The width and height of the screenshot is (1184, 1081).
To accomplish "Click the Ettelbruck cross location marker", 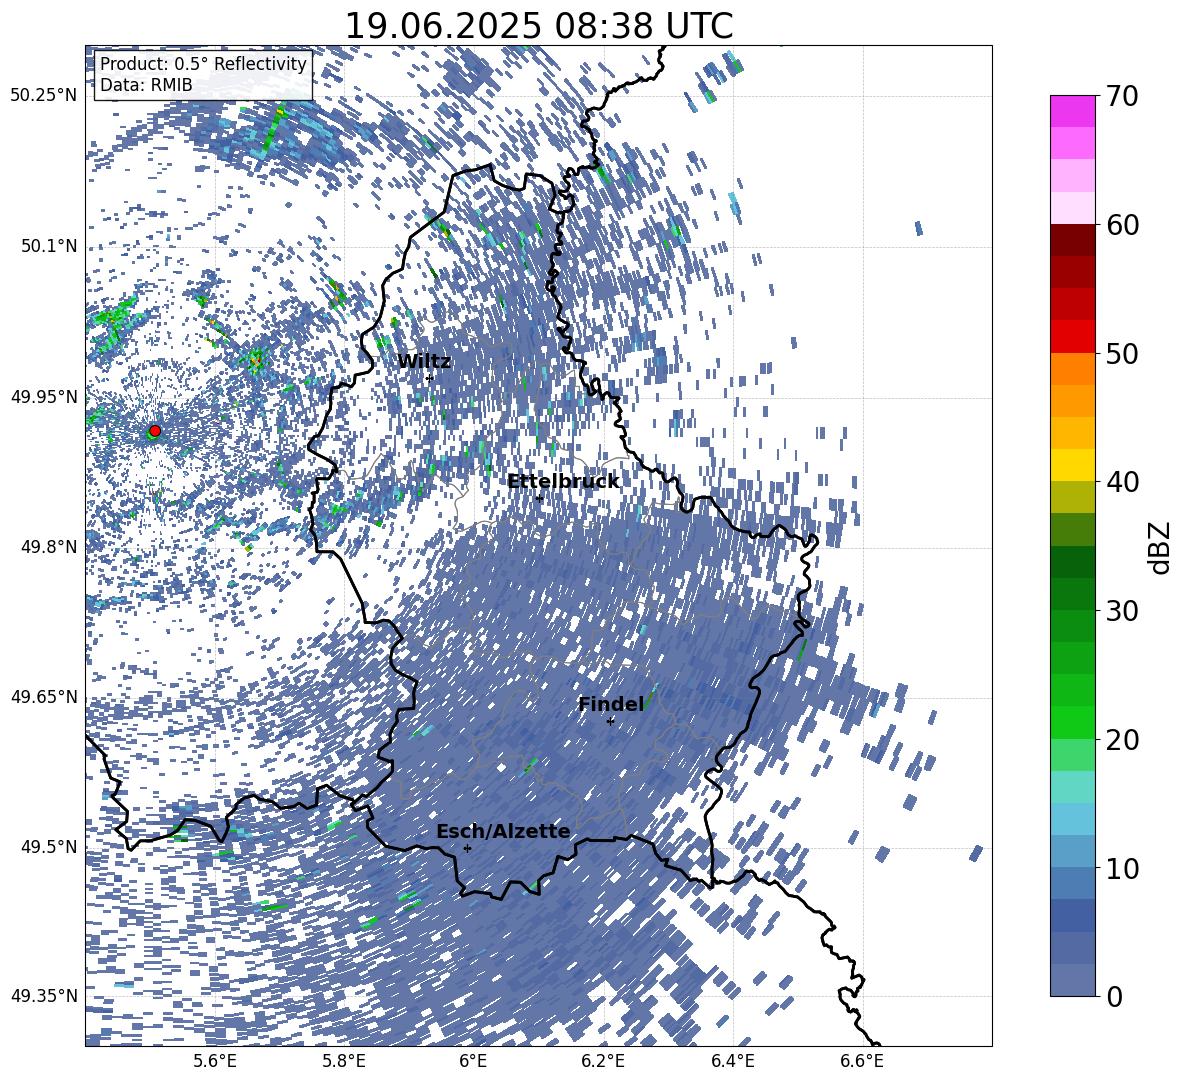I will [x=539, y=498].
